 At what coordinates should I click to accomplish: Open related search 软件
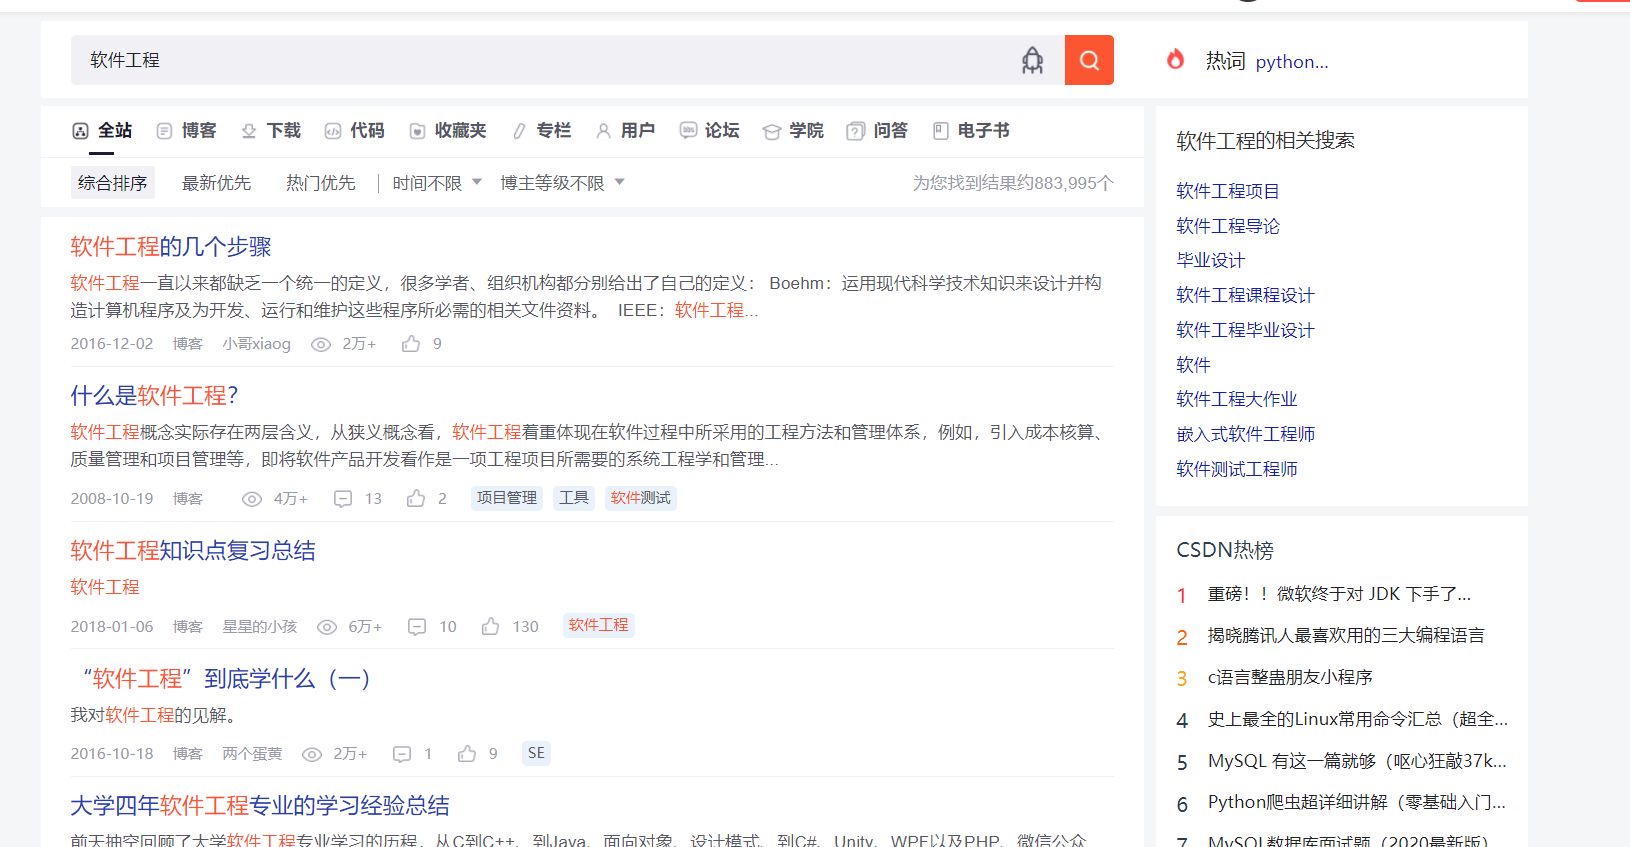1193,365
